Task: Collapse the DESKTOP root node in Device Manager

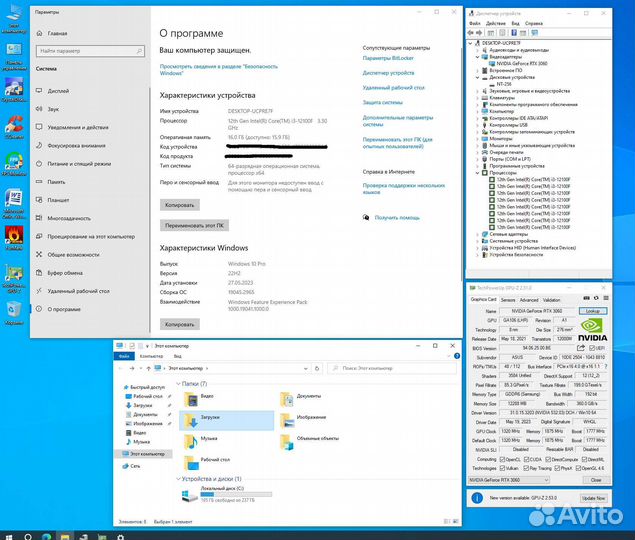Action: (470, 43)
